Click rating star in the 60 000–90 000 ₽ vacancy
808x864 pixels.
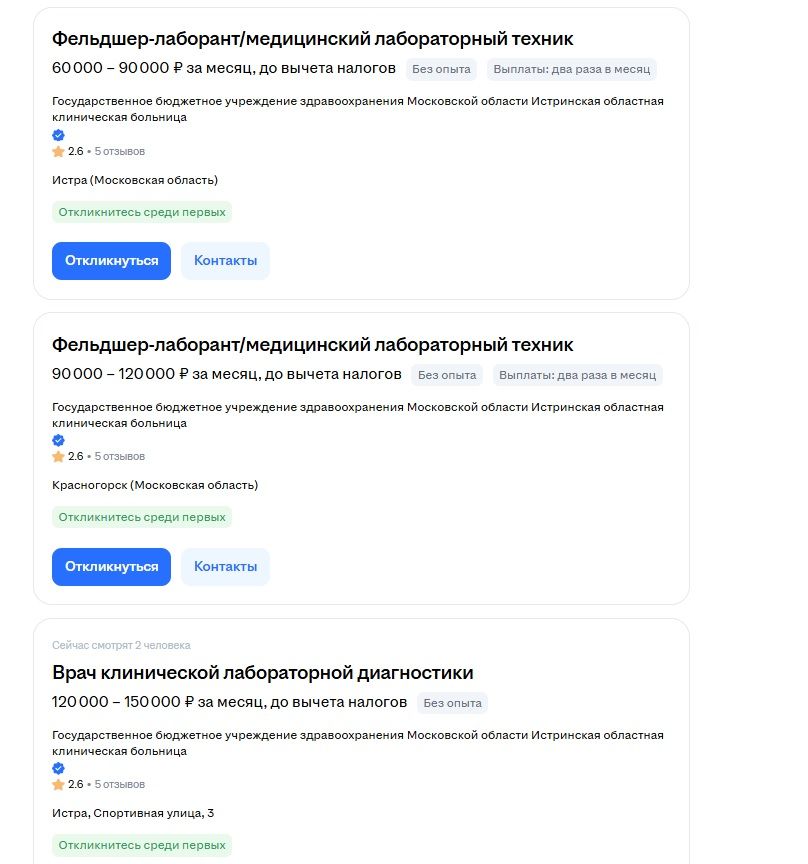click(58, 152)
